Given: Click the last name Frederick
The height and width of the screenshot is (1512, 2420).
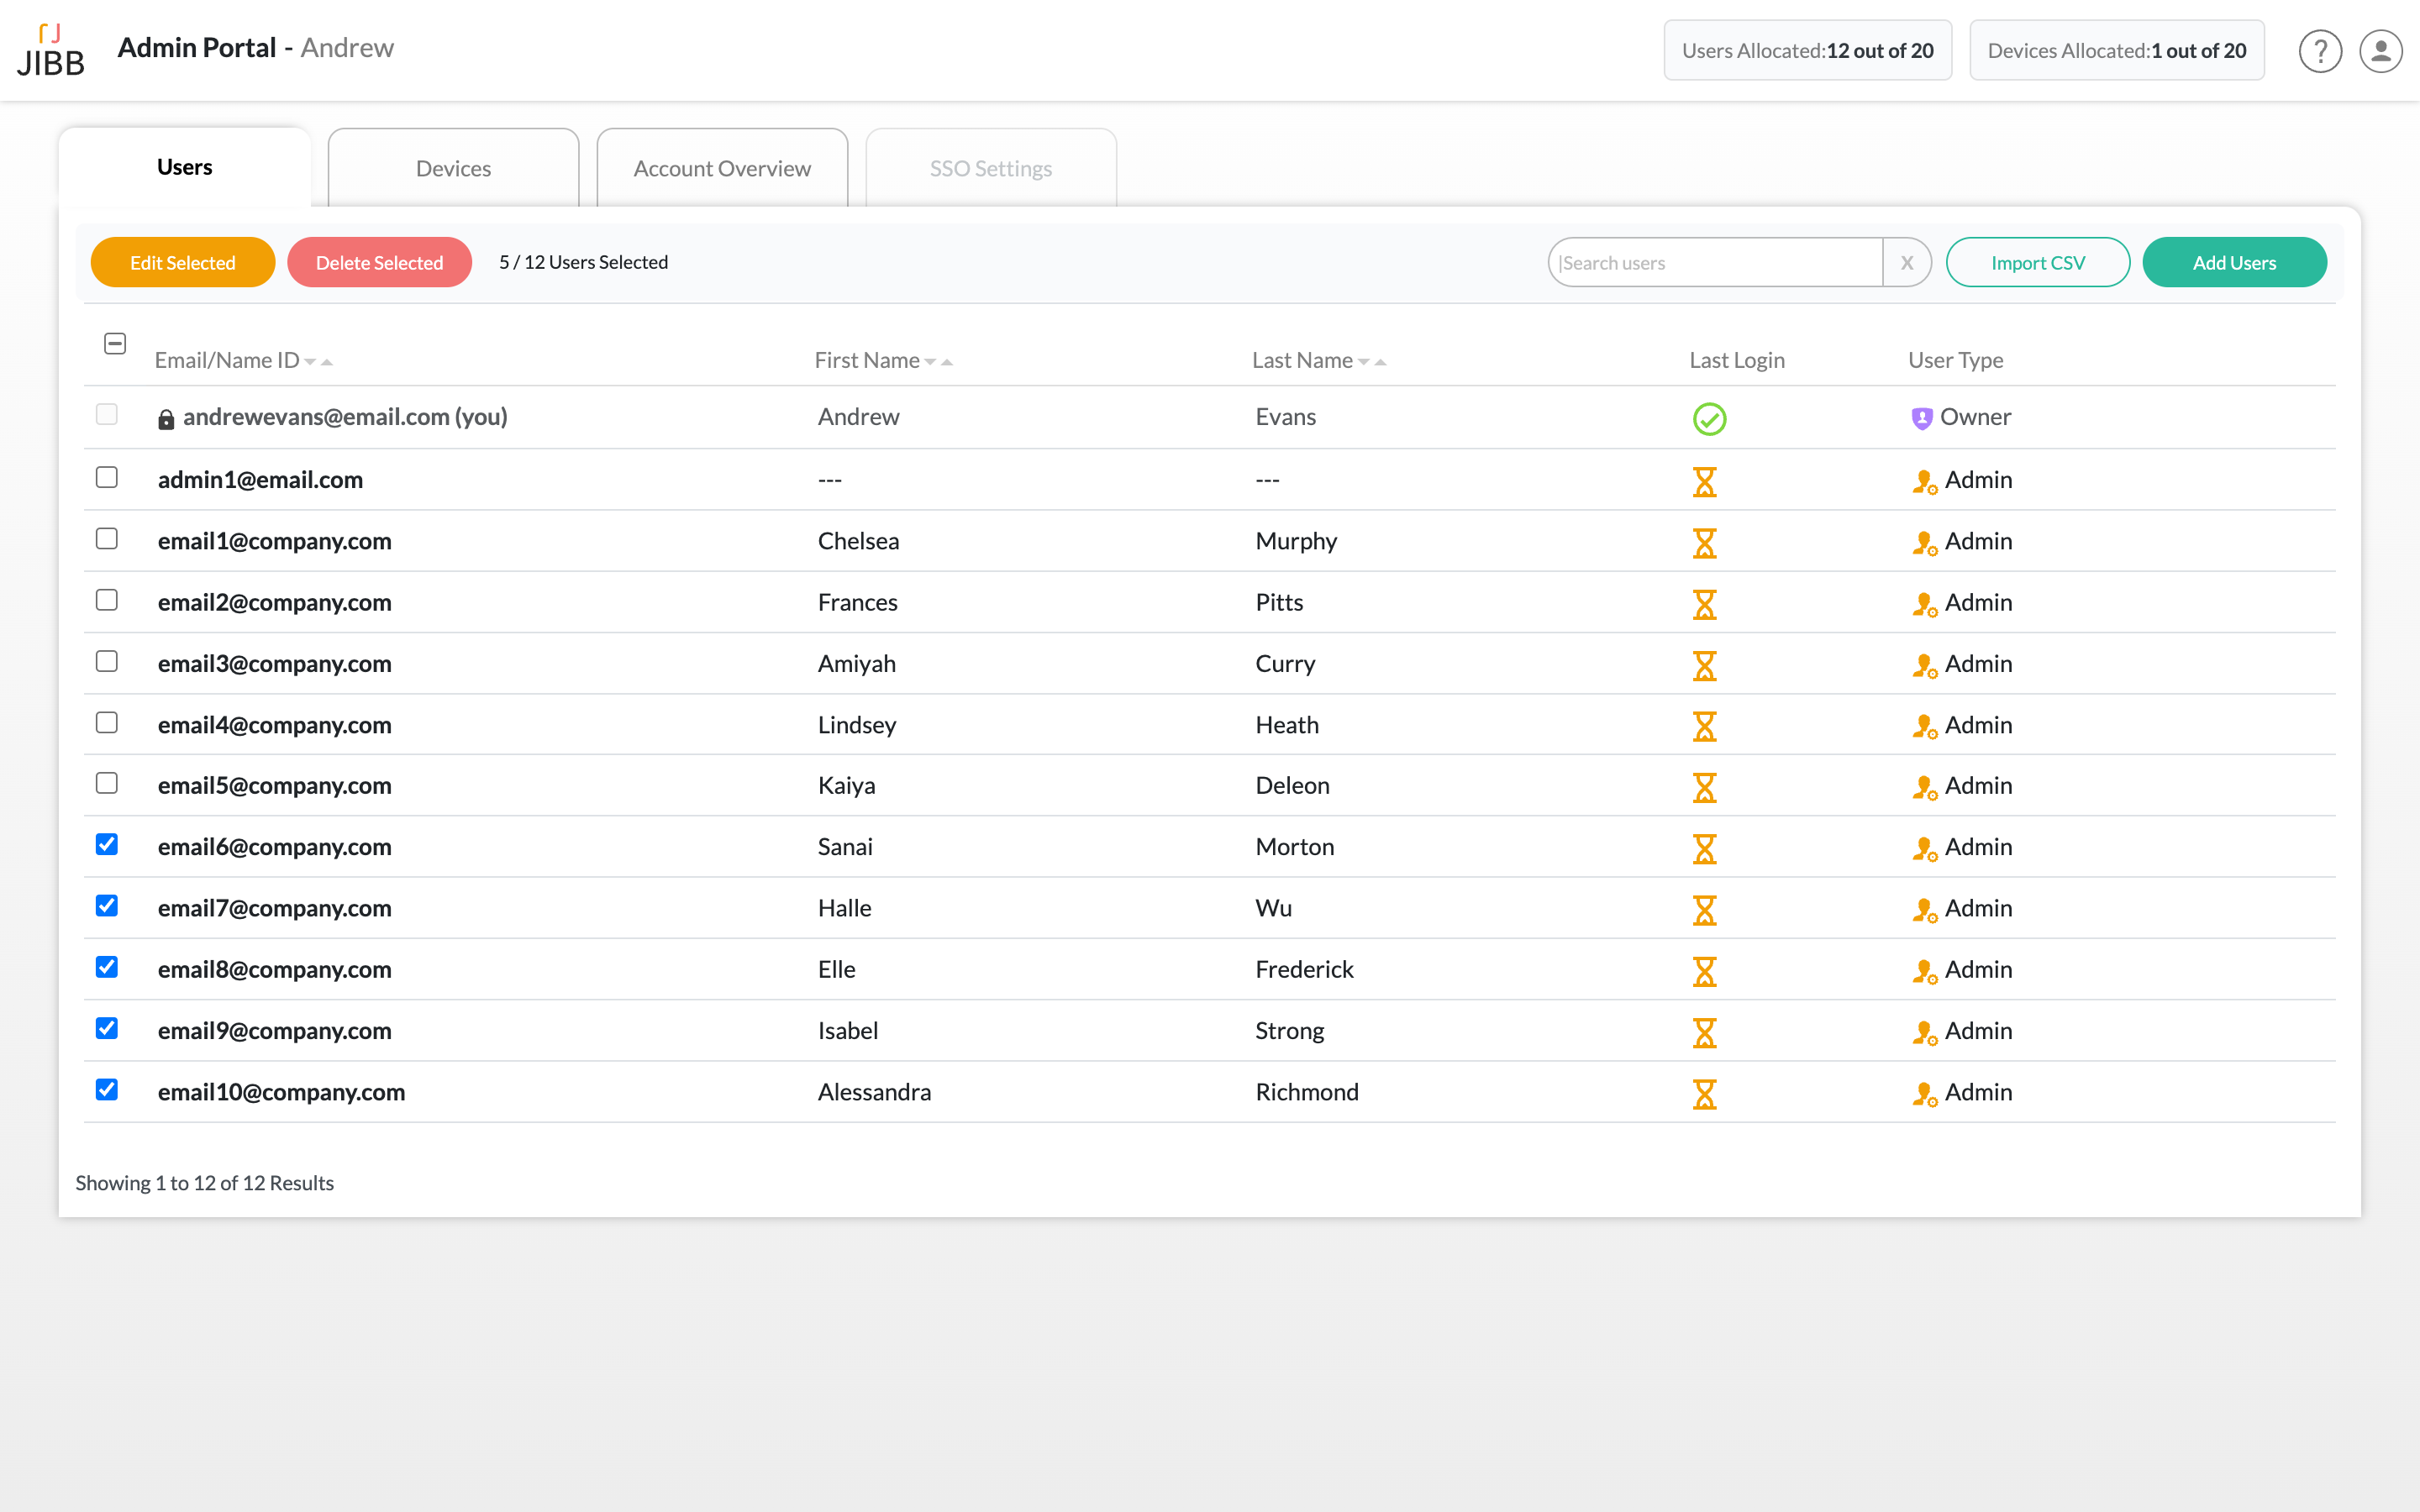Looking at the screenshot, I should (1304, 969).
